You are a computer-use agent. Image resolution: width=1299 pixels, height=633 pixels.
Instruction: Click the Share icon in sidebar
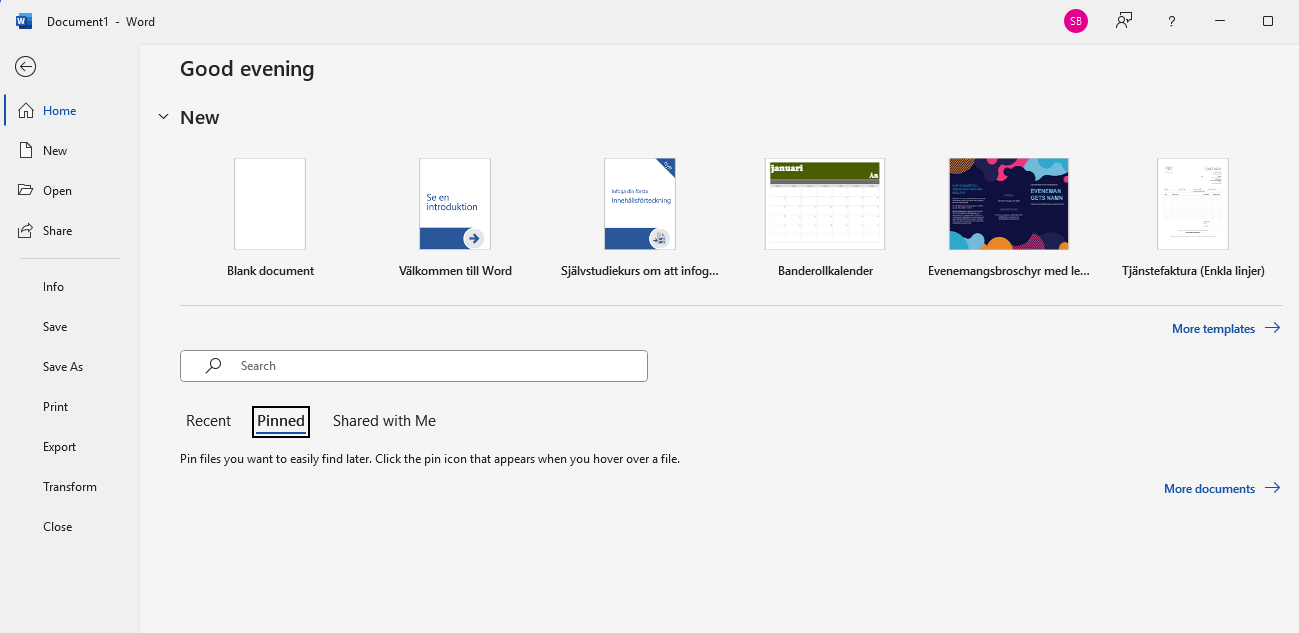click(26, 230)
